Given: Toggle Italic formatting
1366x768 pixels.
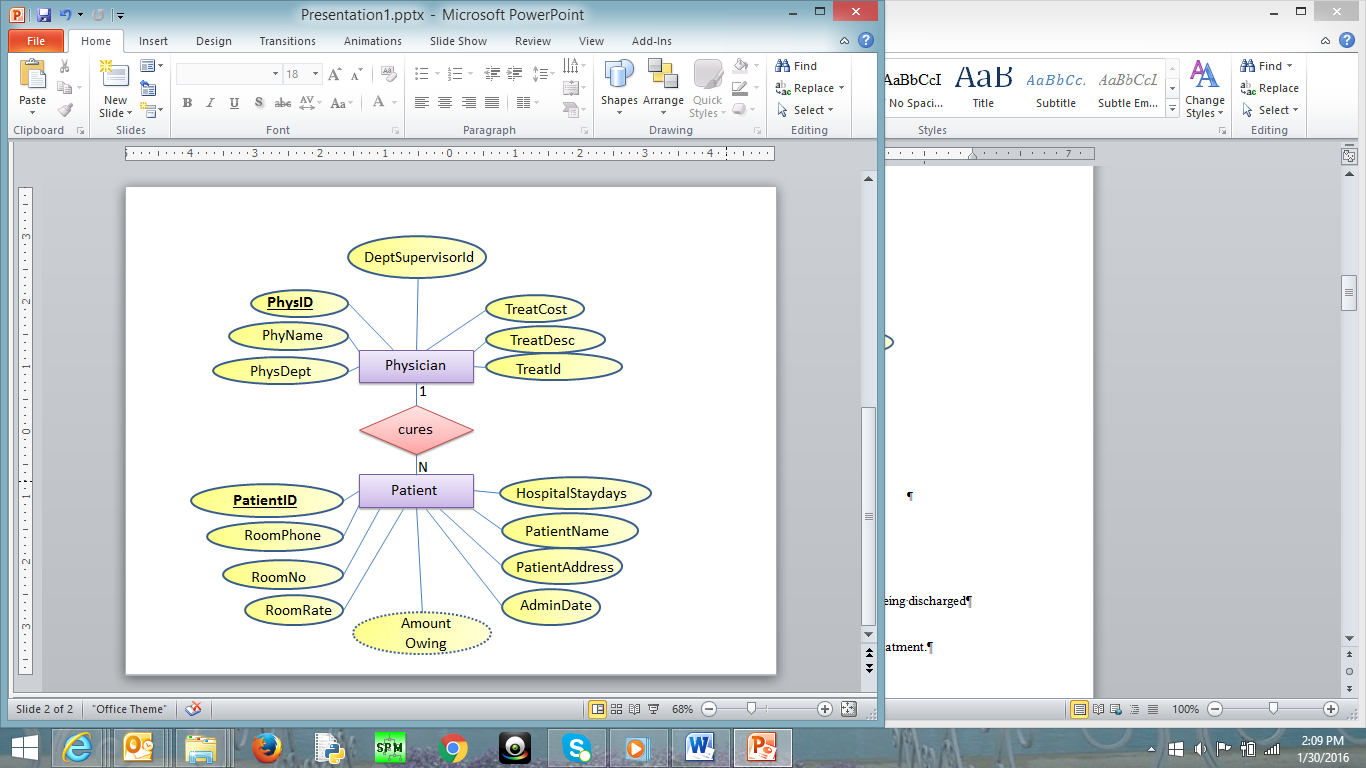Looking at the screenshot, I should click(x=210, y=103).
